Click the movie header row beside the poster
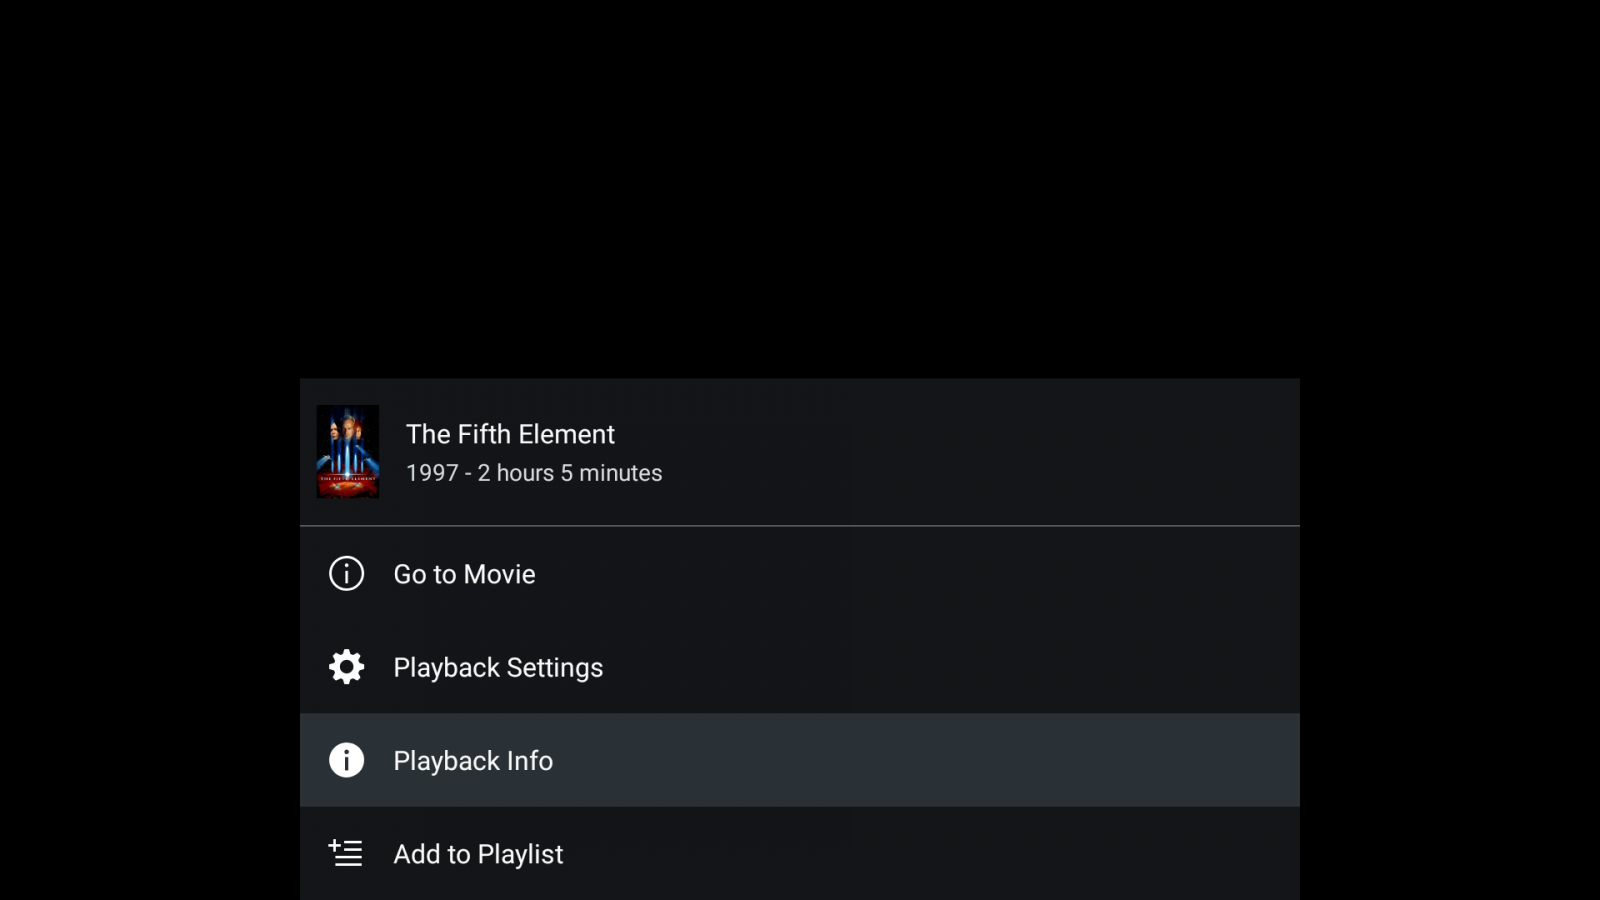 coord(800,452)
